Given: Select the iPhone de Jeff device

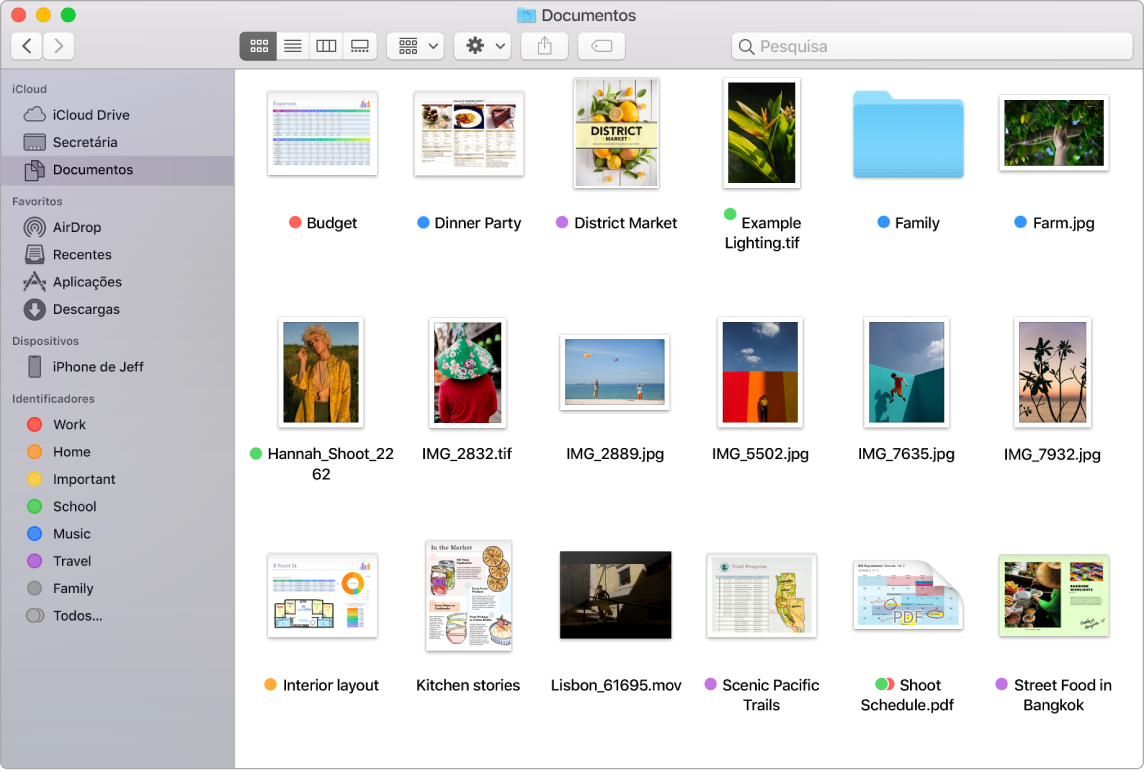Looking at the screenshot, I should point(91,367).
